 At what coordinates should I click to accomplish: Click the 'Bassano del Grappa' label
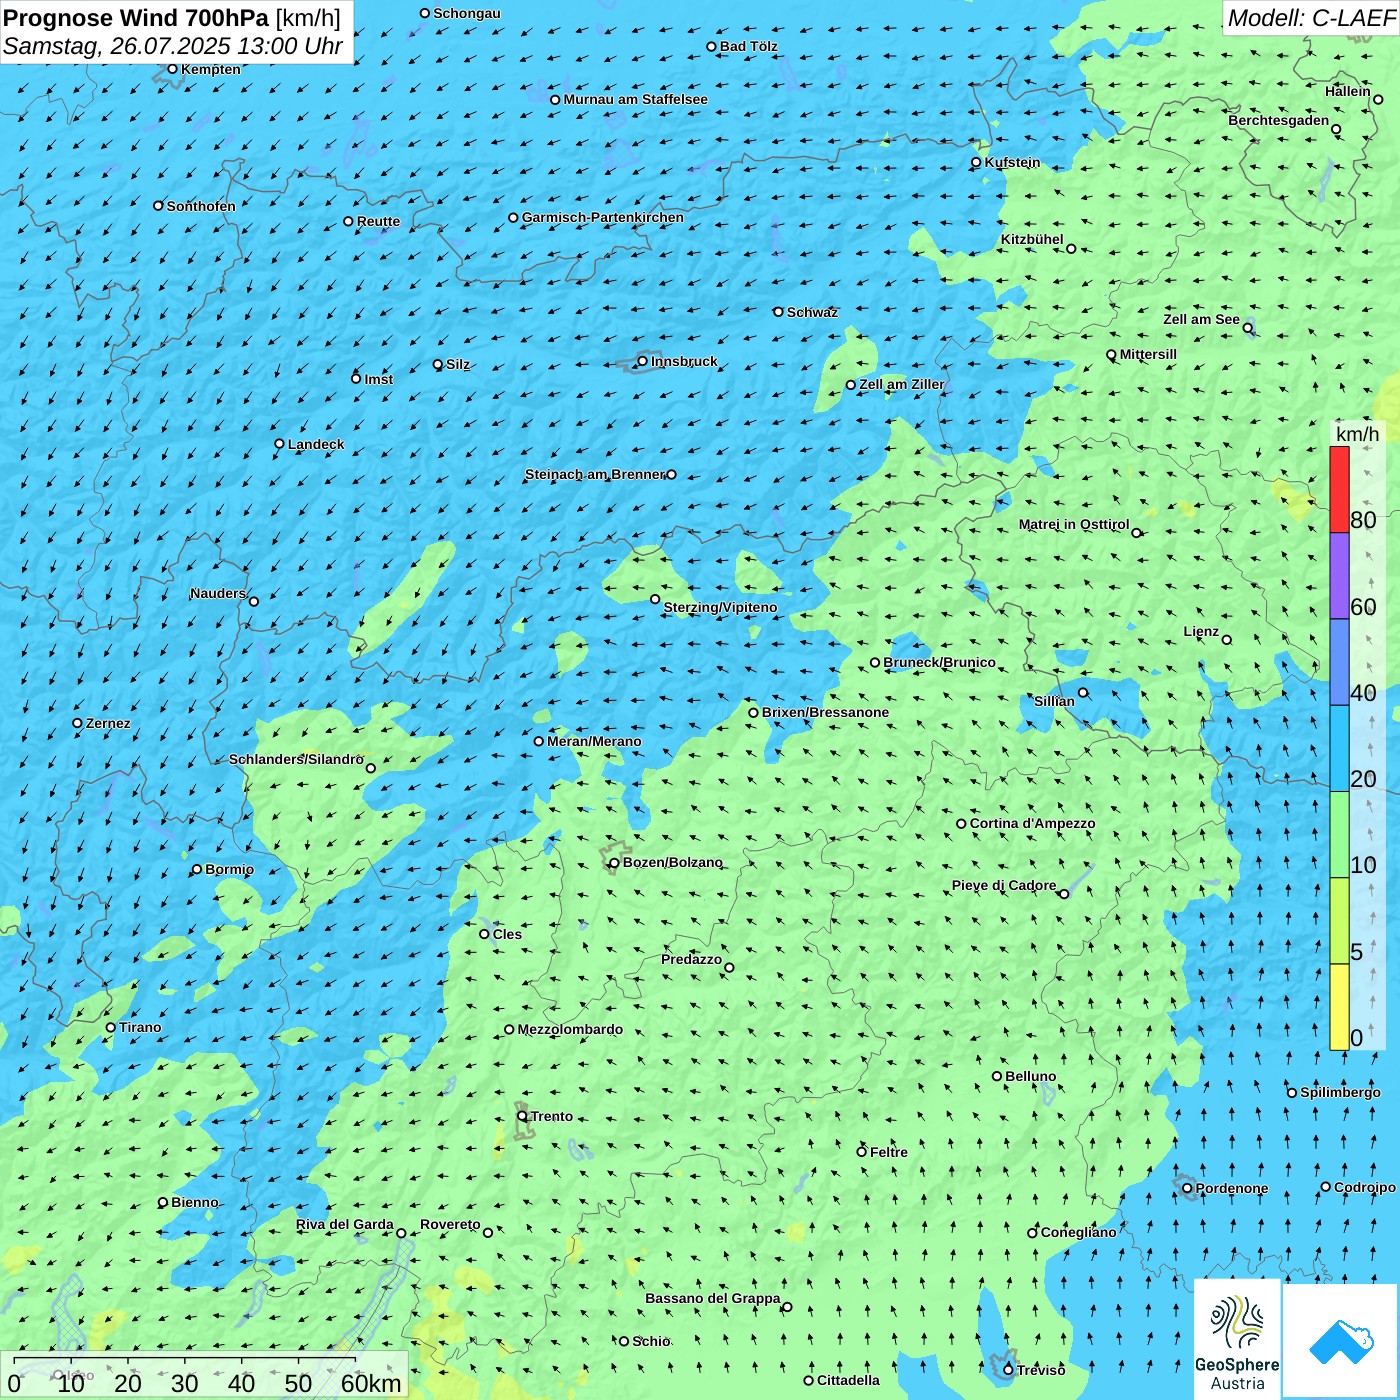(x=713, y=1298)
